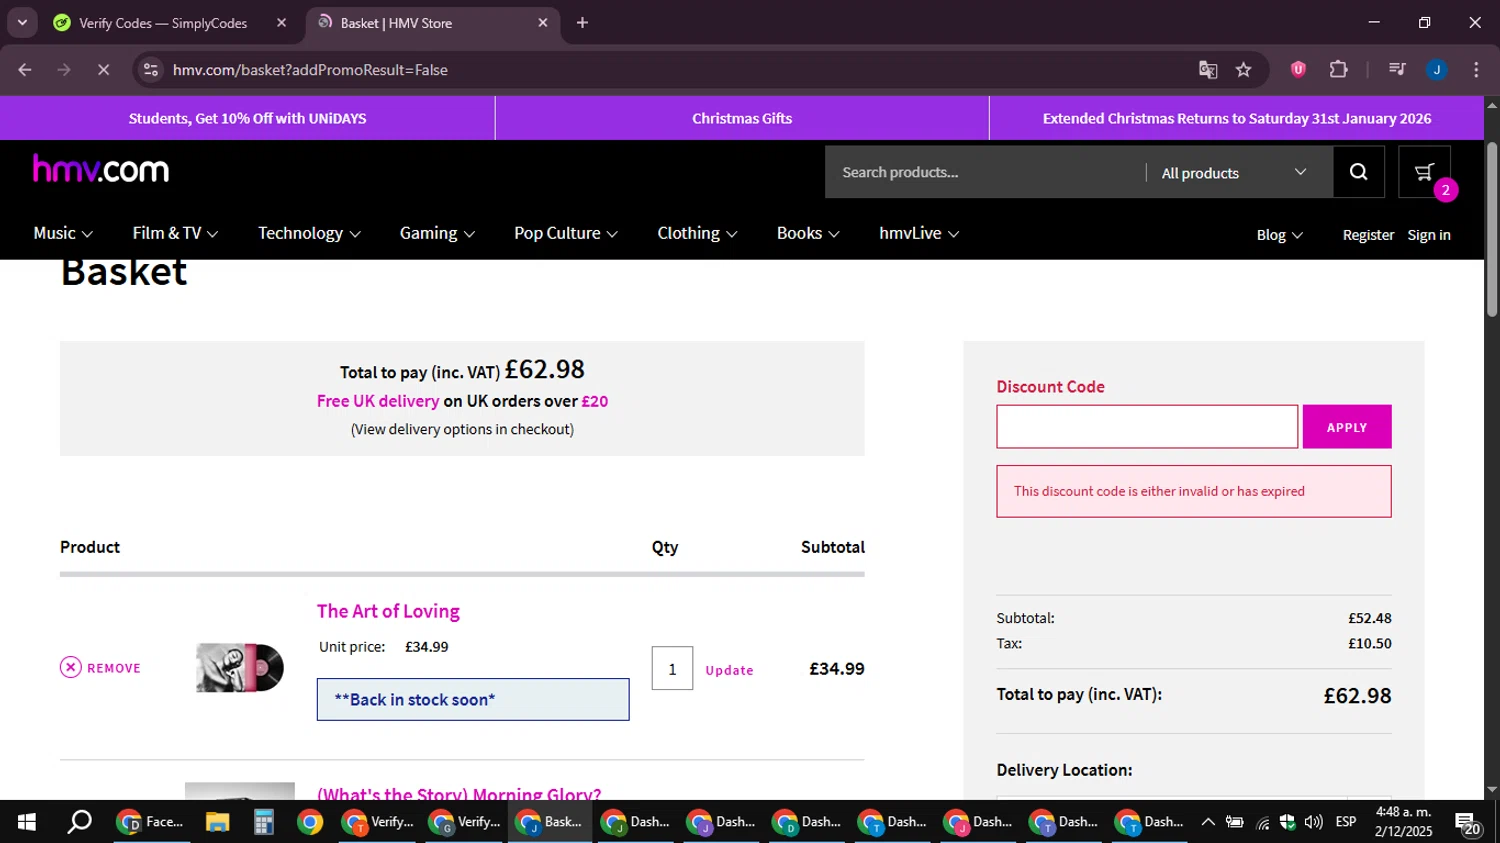
Task: Bookmark this page with star icon
Action: tap(1243, 70)
